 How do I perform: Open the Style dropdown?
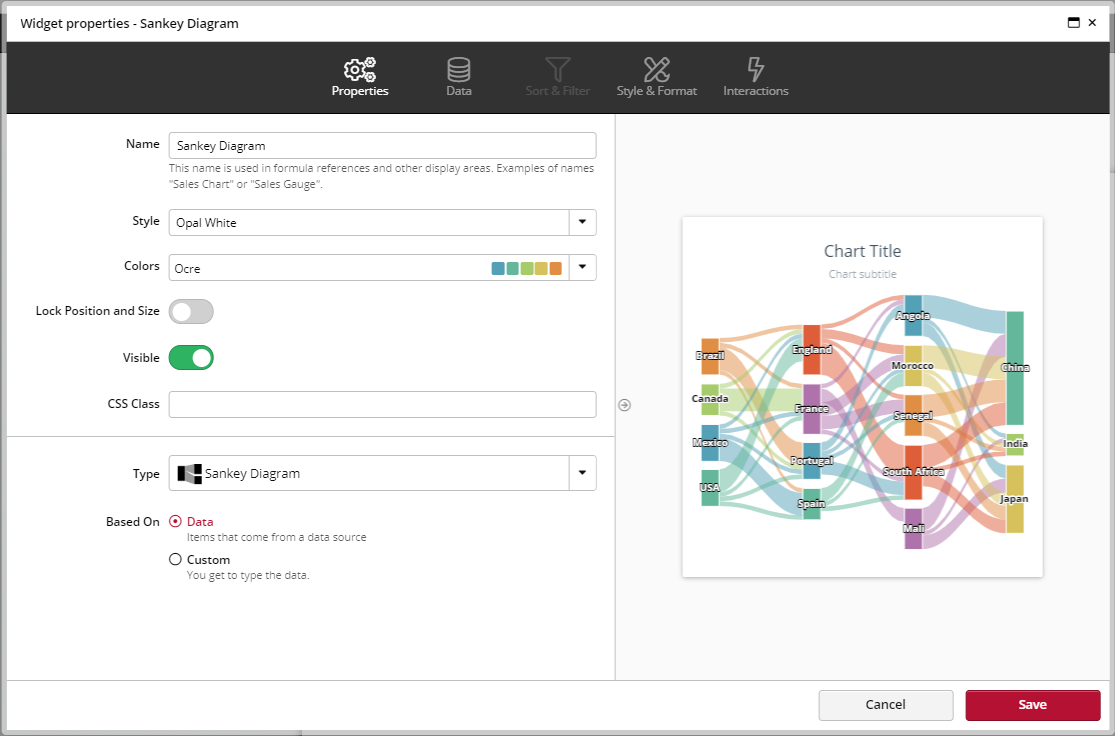[x=582, y=221]
